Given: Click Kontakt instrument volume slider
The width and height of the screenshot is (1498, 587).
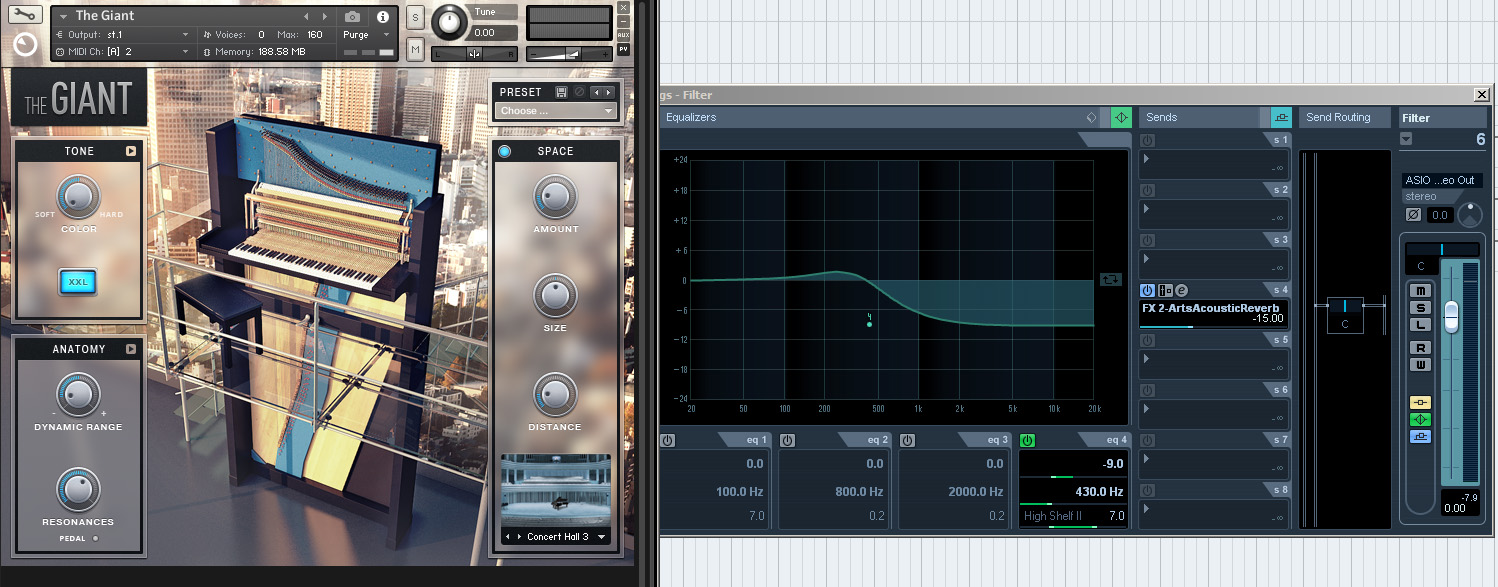Looking at the screenshot, I should (x=569, y=53).
